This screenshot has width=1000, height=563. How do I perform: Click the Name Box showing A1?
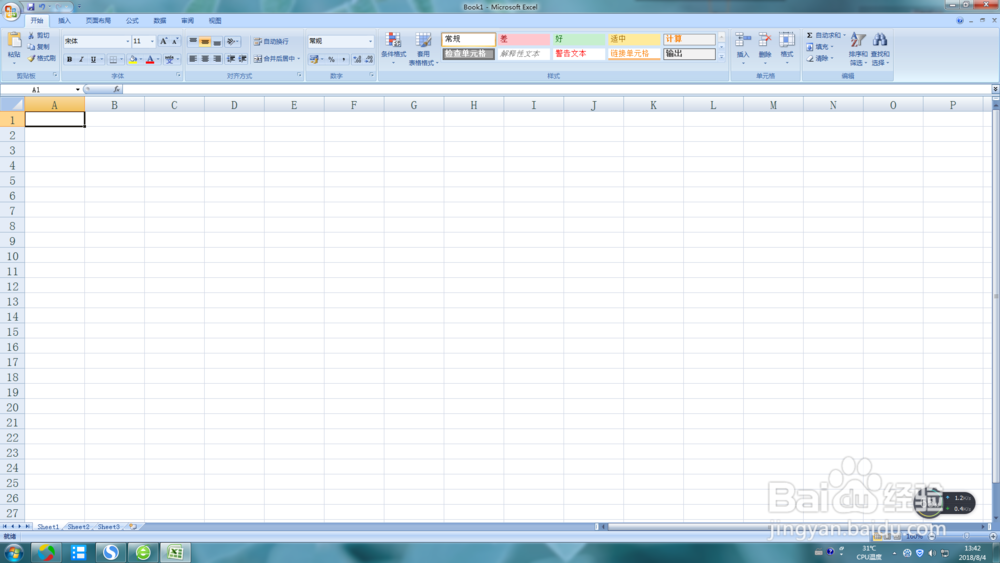point(41,90)
